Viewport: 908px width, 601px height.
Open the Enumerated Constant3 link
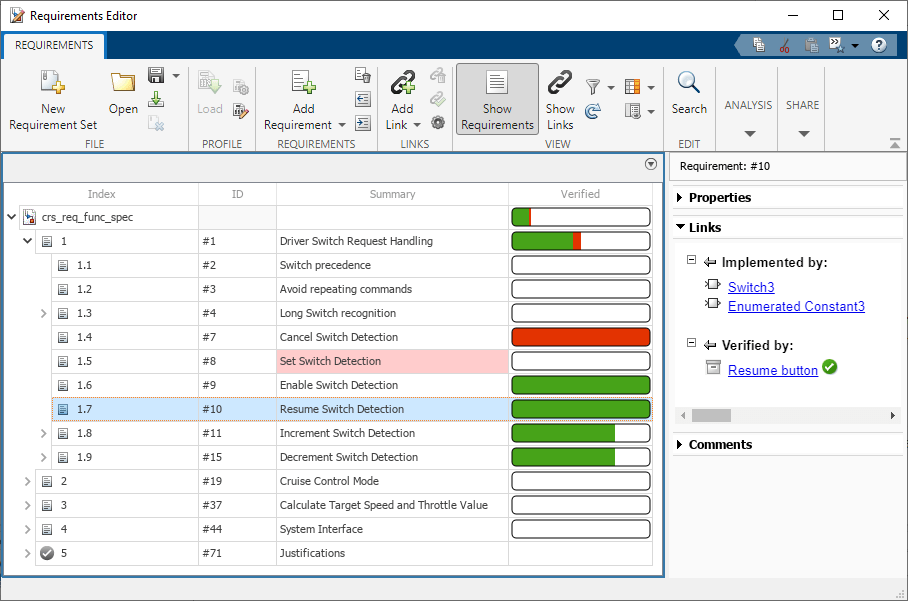tap(796, 307)
